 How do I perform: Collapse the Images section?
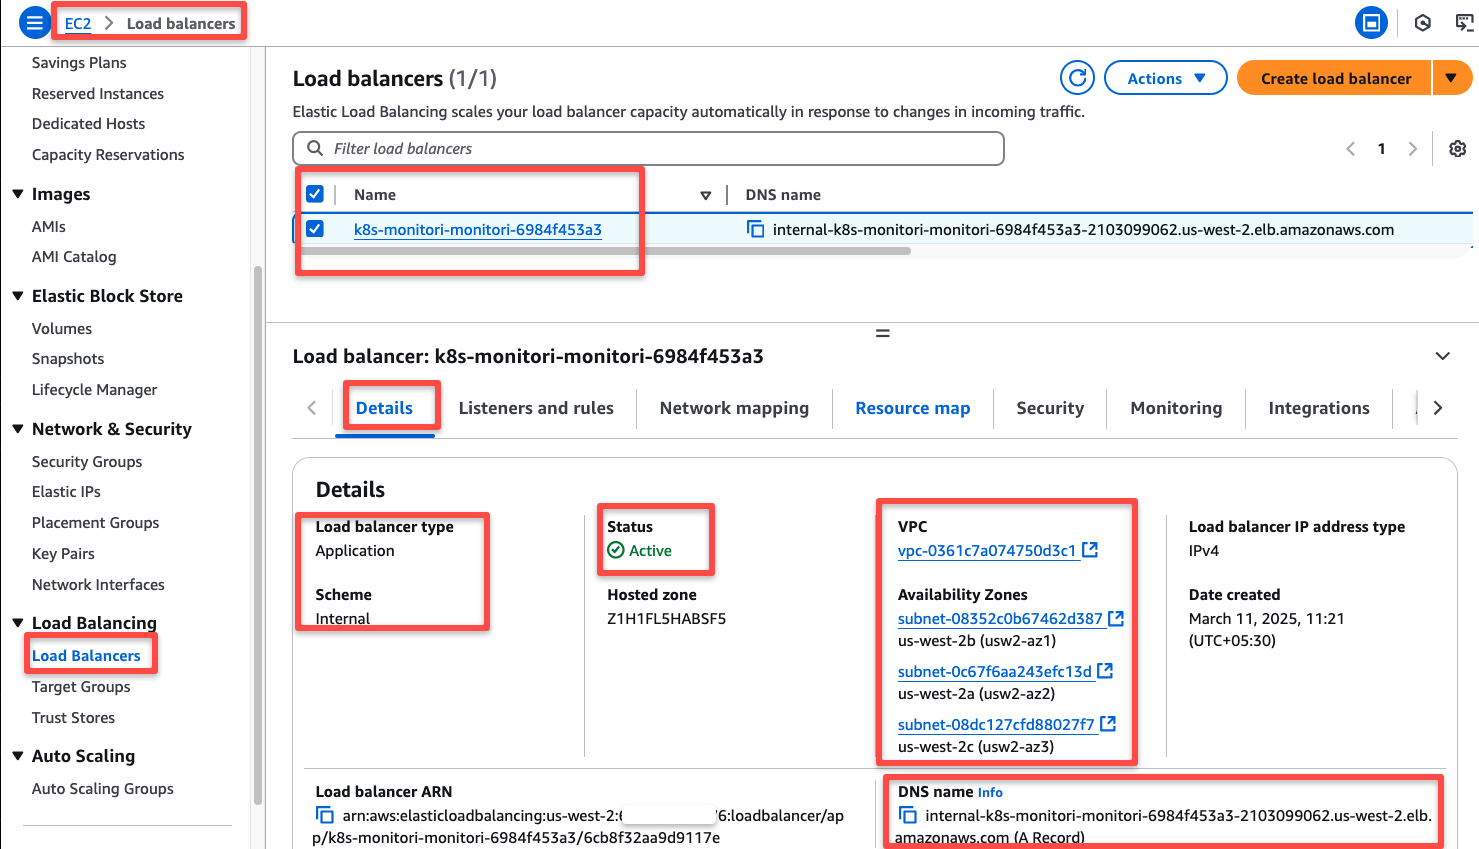coord(18,194)
